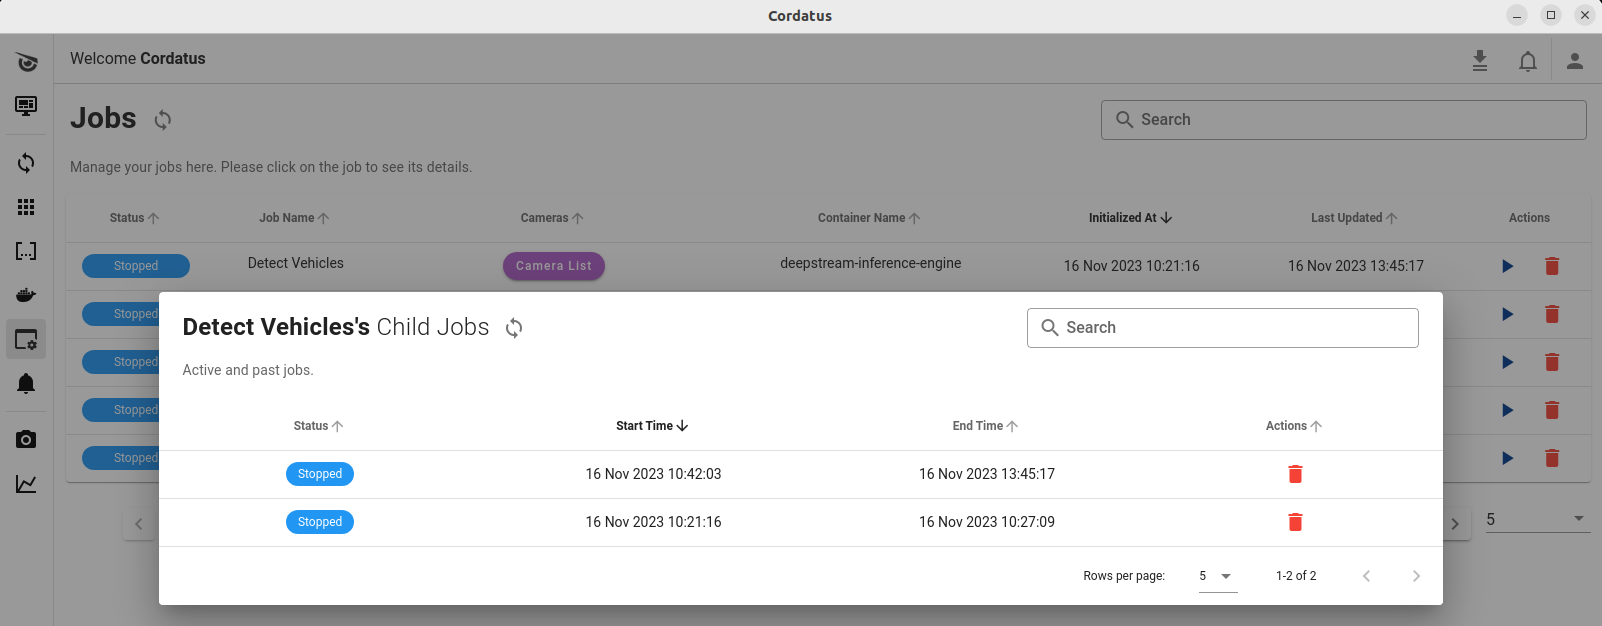Start the Detect Vehicles job with play button

[x=1507, y=266]
